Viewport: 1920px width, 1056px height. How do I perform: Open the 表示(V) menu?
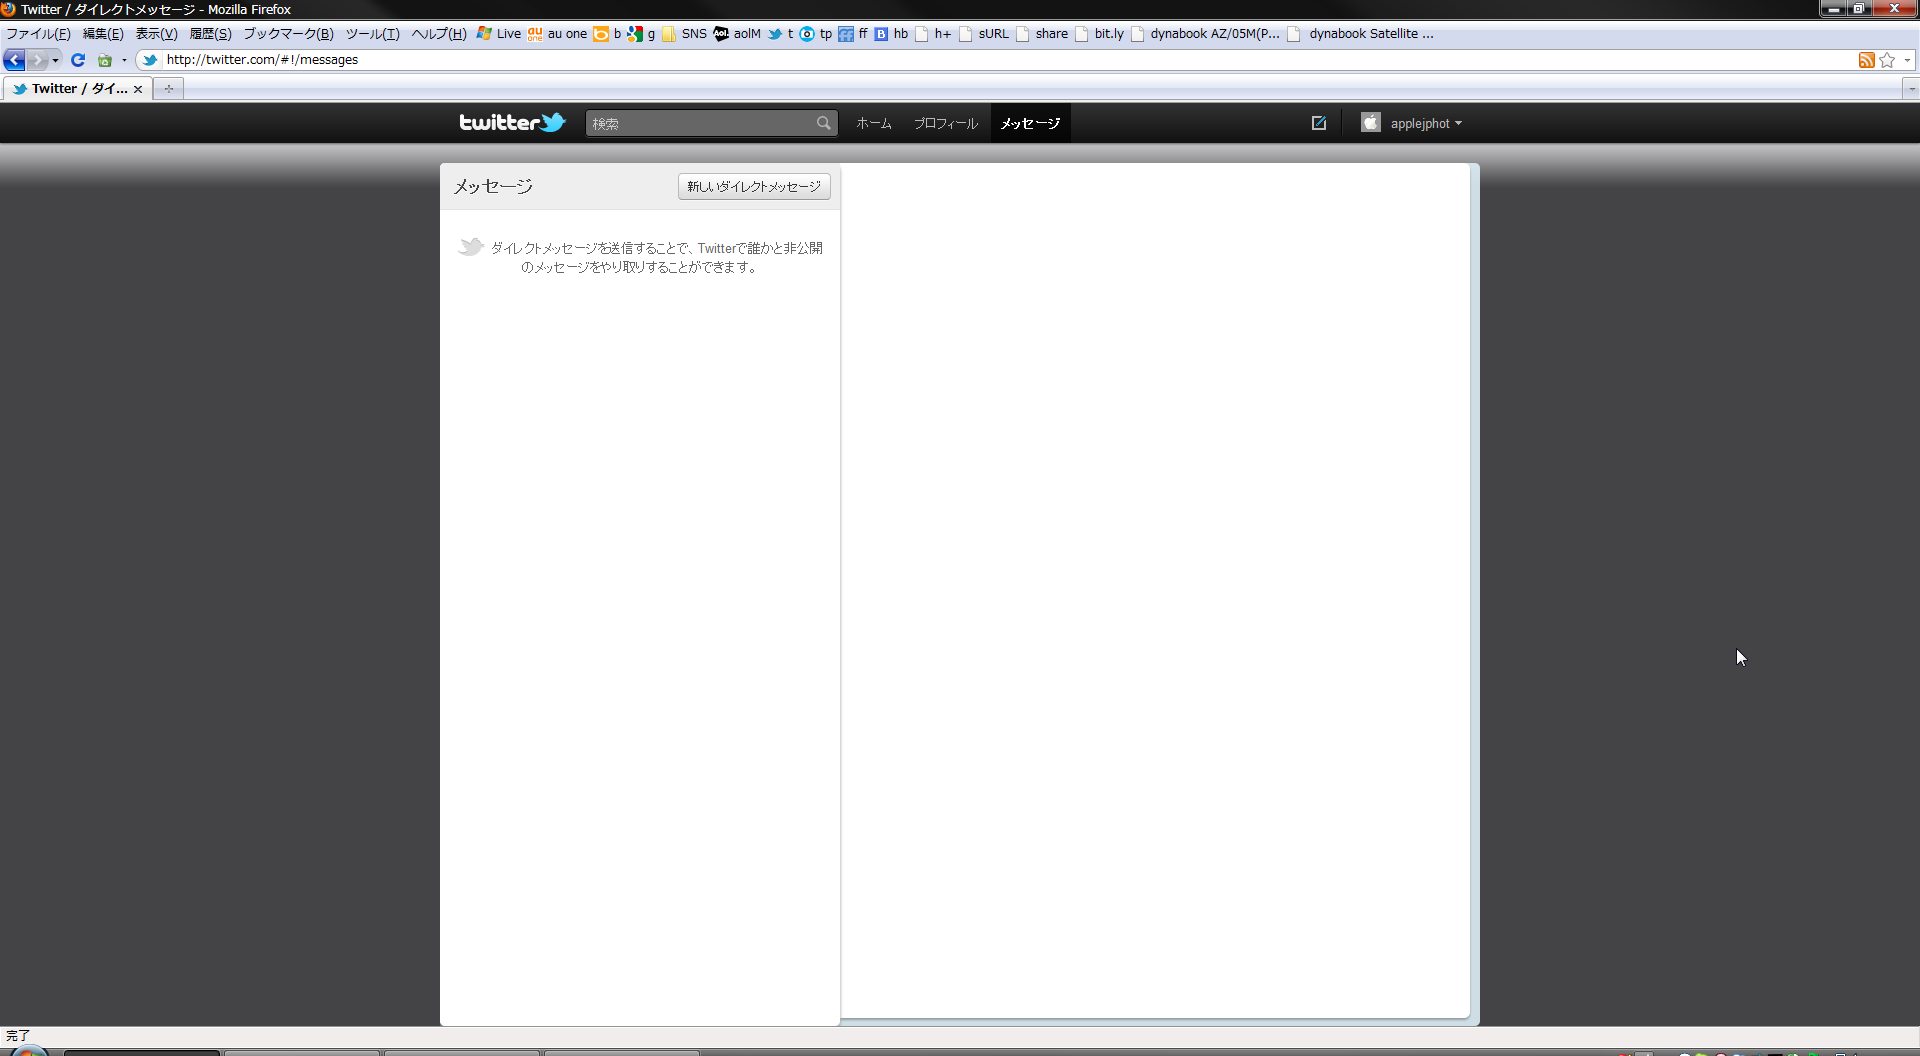click(156, 33)
